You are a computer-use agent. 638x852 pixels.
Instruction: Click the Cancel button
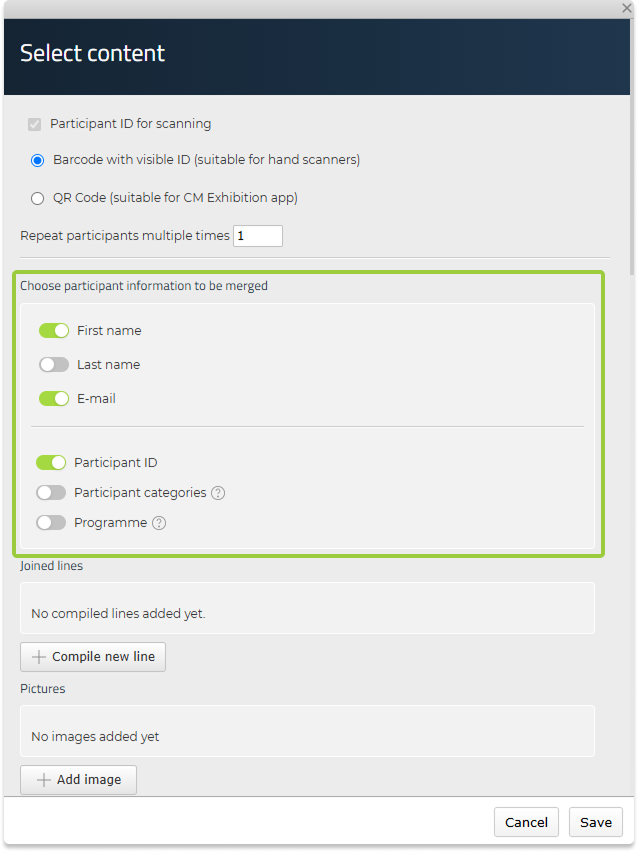[x=526, y=822]
